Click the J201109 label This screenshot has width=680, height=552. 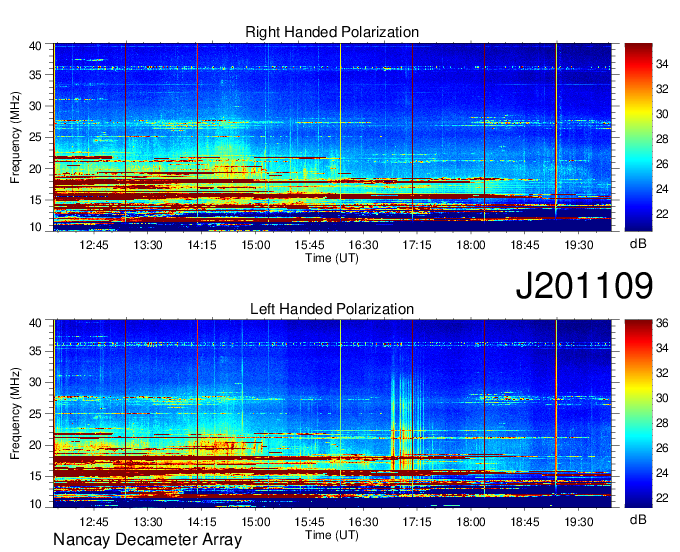point(584,285)
